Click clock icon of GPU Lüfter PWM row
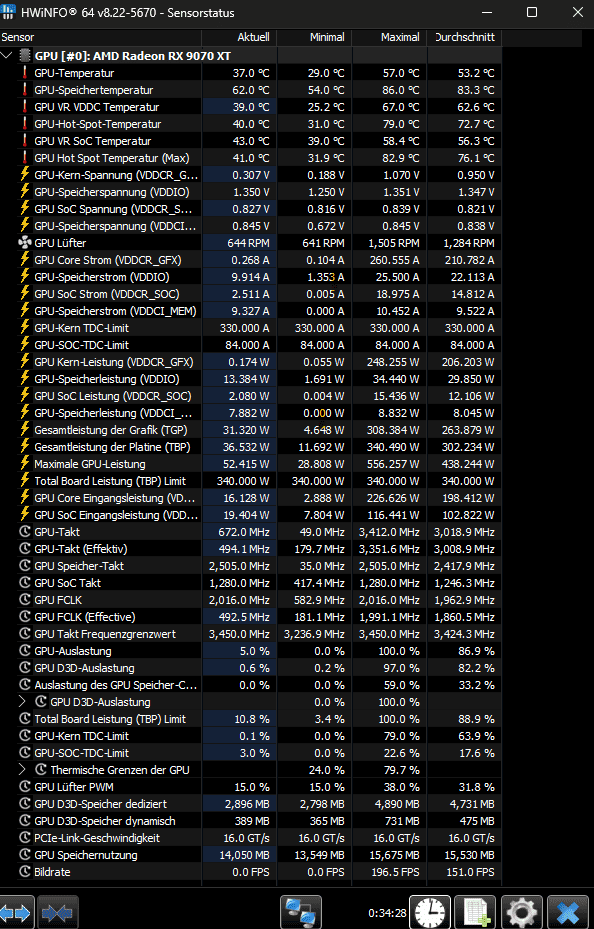The width and height of the screenshot is (594, 929). pos(25,787)
